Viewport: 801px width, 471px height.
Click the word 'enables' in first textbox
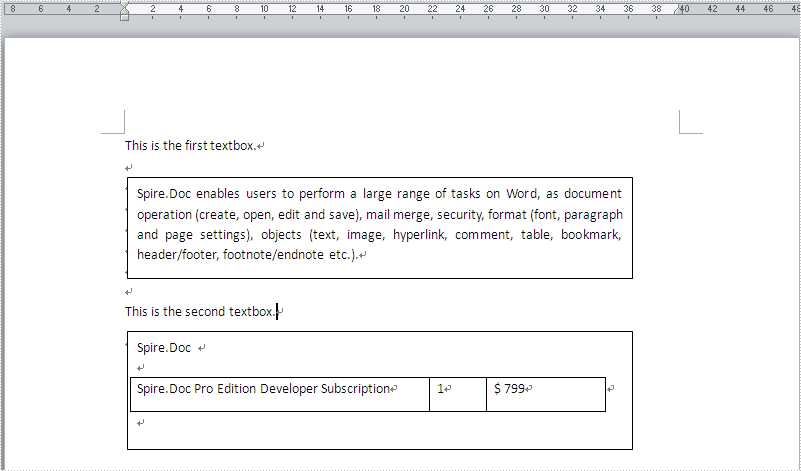coord(218,194)
